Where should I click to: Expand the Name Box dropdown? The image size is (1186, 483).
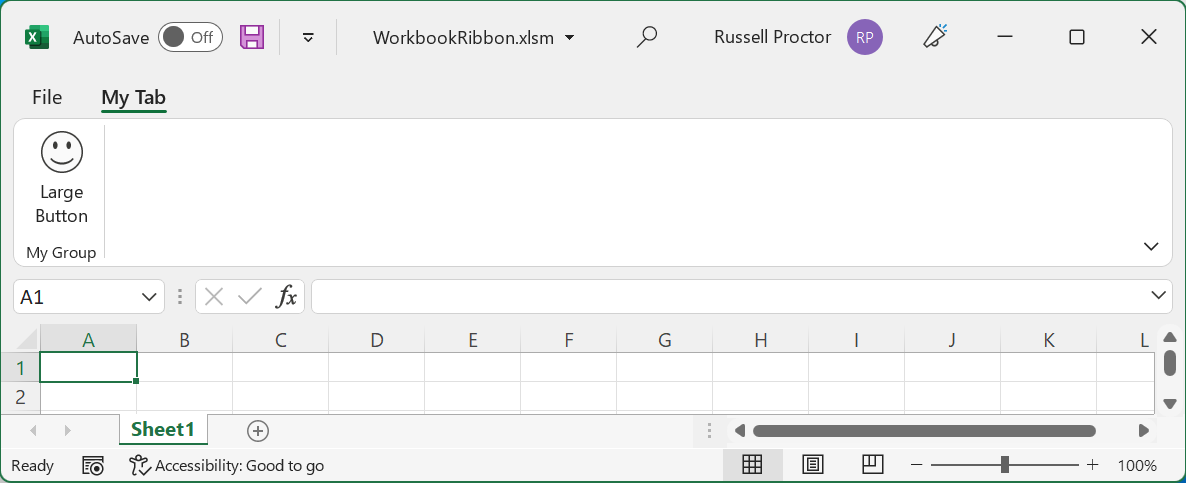click(x=149, y=297)
